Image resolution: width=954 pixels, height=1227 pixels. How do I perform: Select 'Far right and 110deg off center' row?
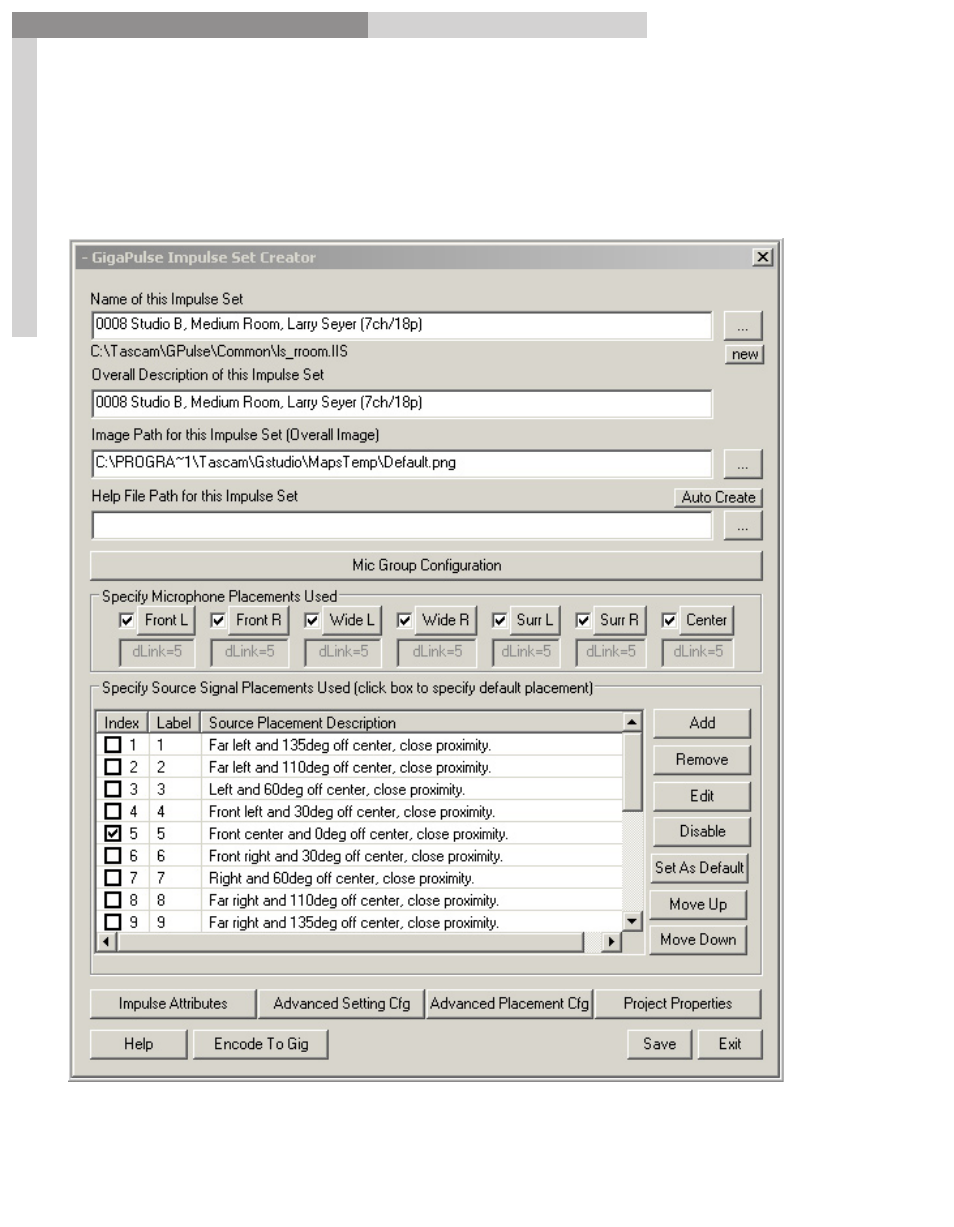(360, 900)
